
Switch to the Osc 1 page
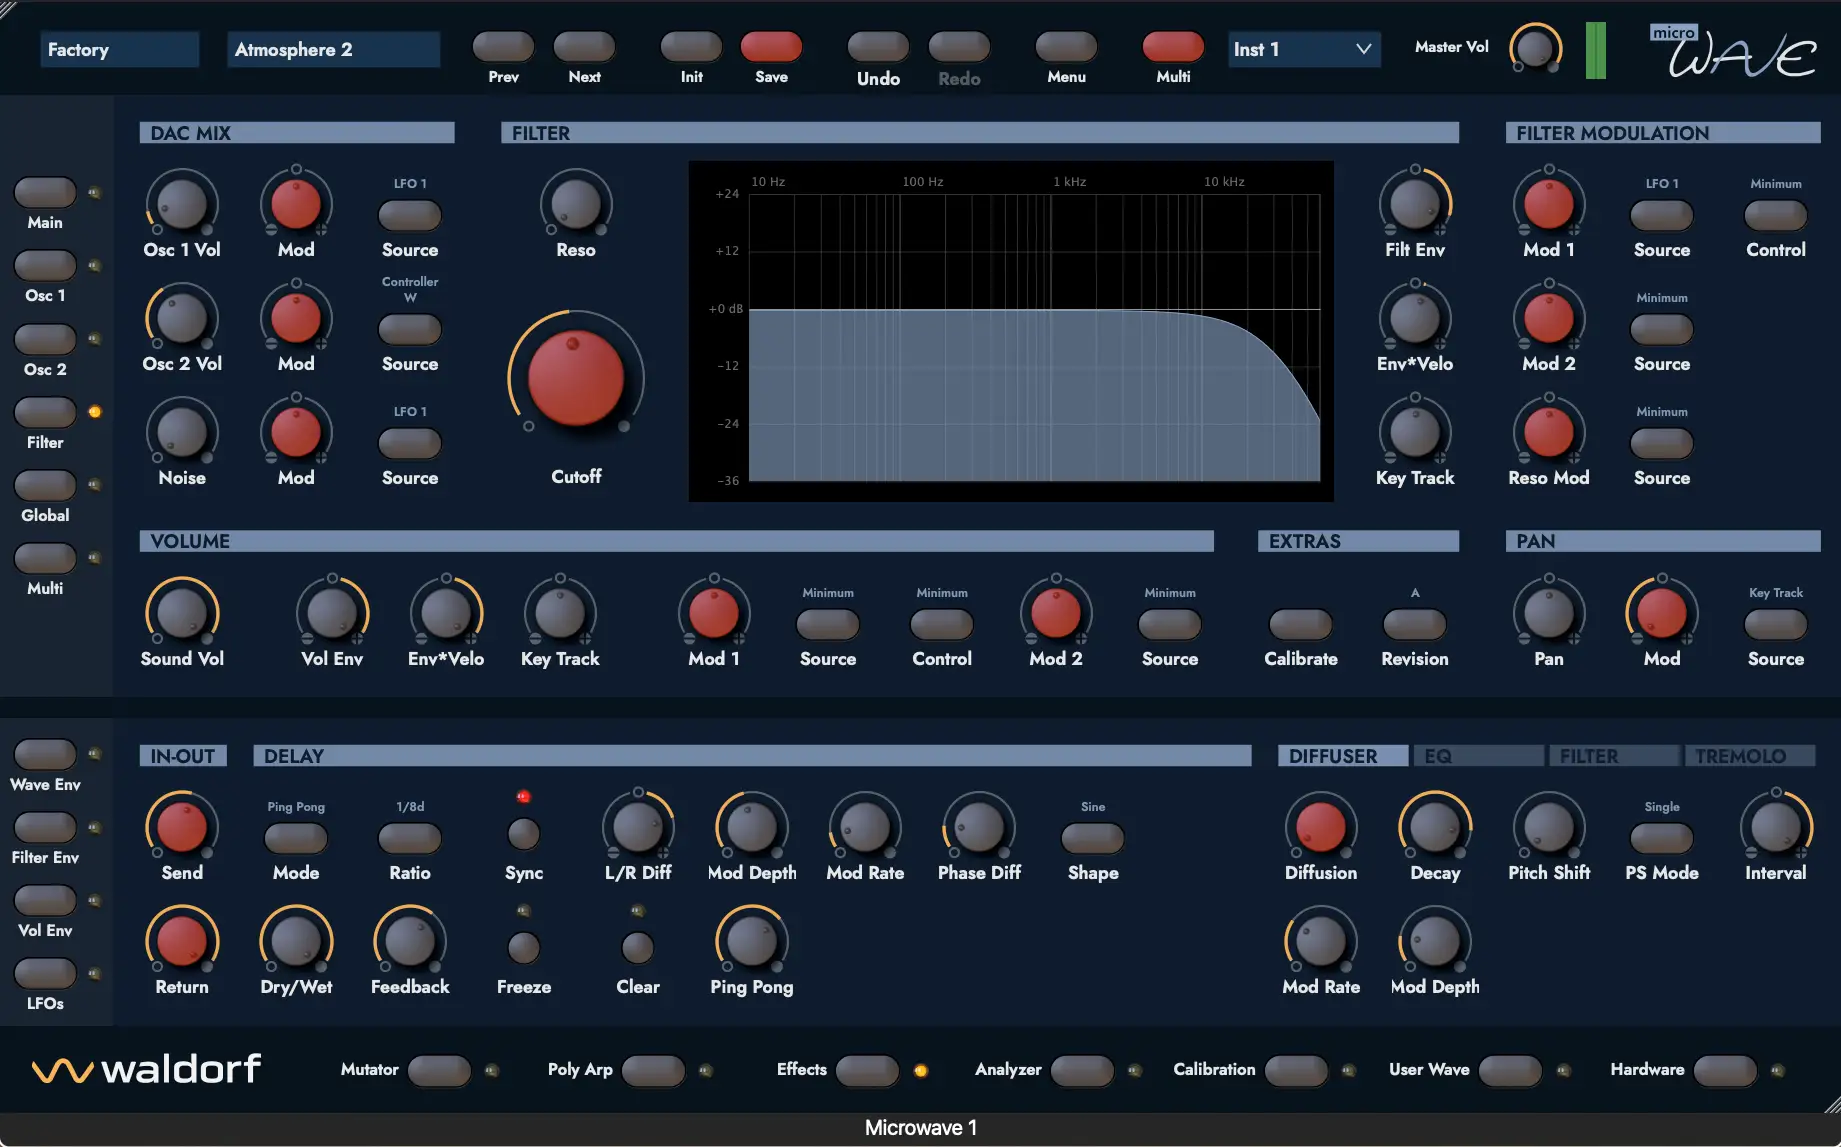pyautogui.click(x=45, y=265)
